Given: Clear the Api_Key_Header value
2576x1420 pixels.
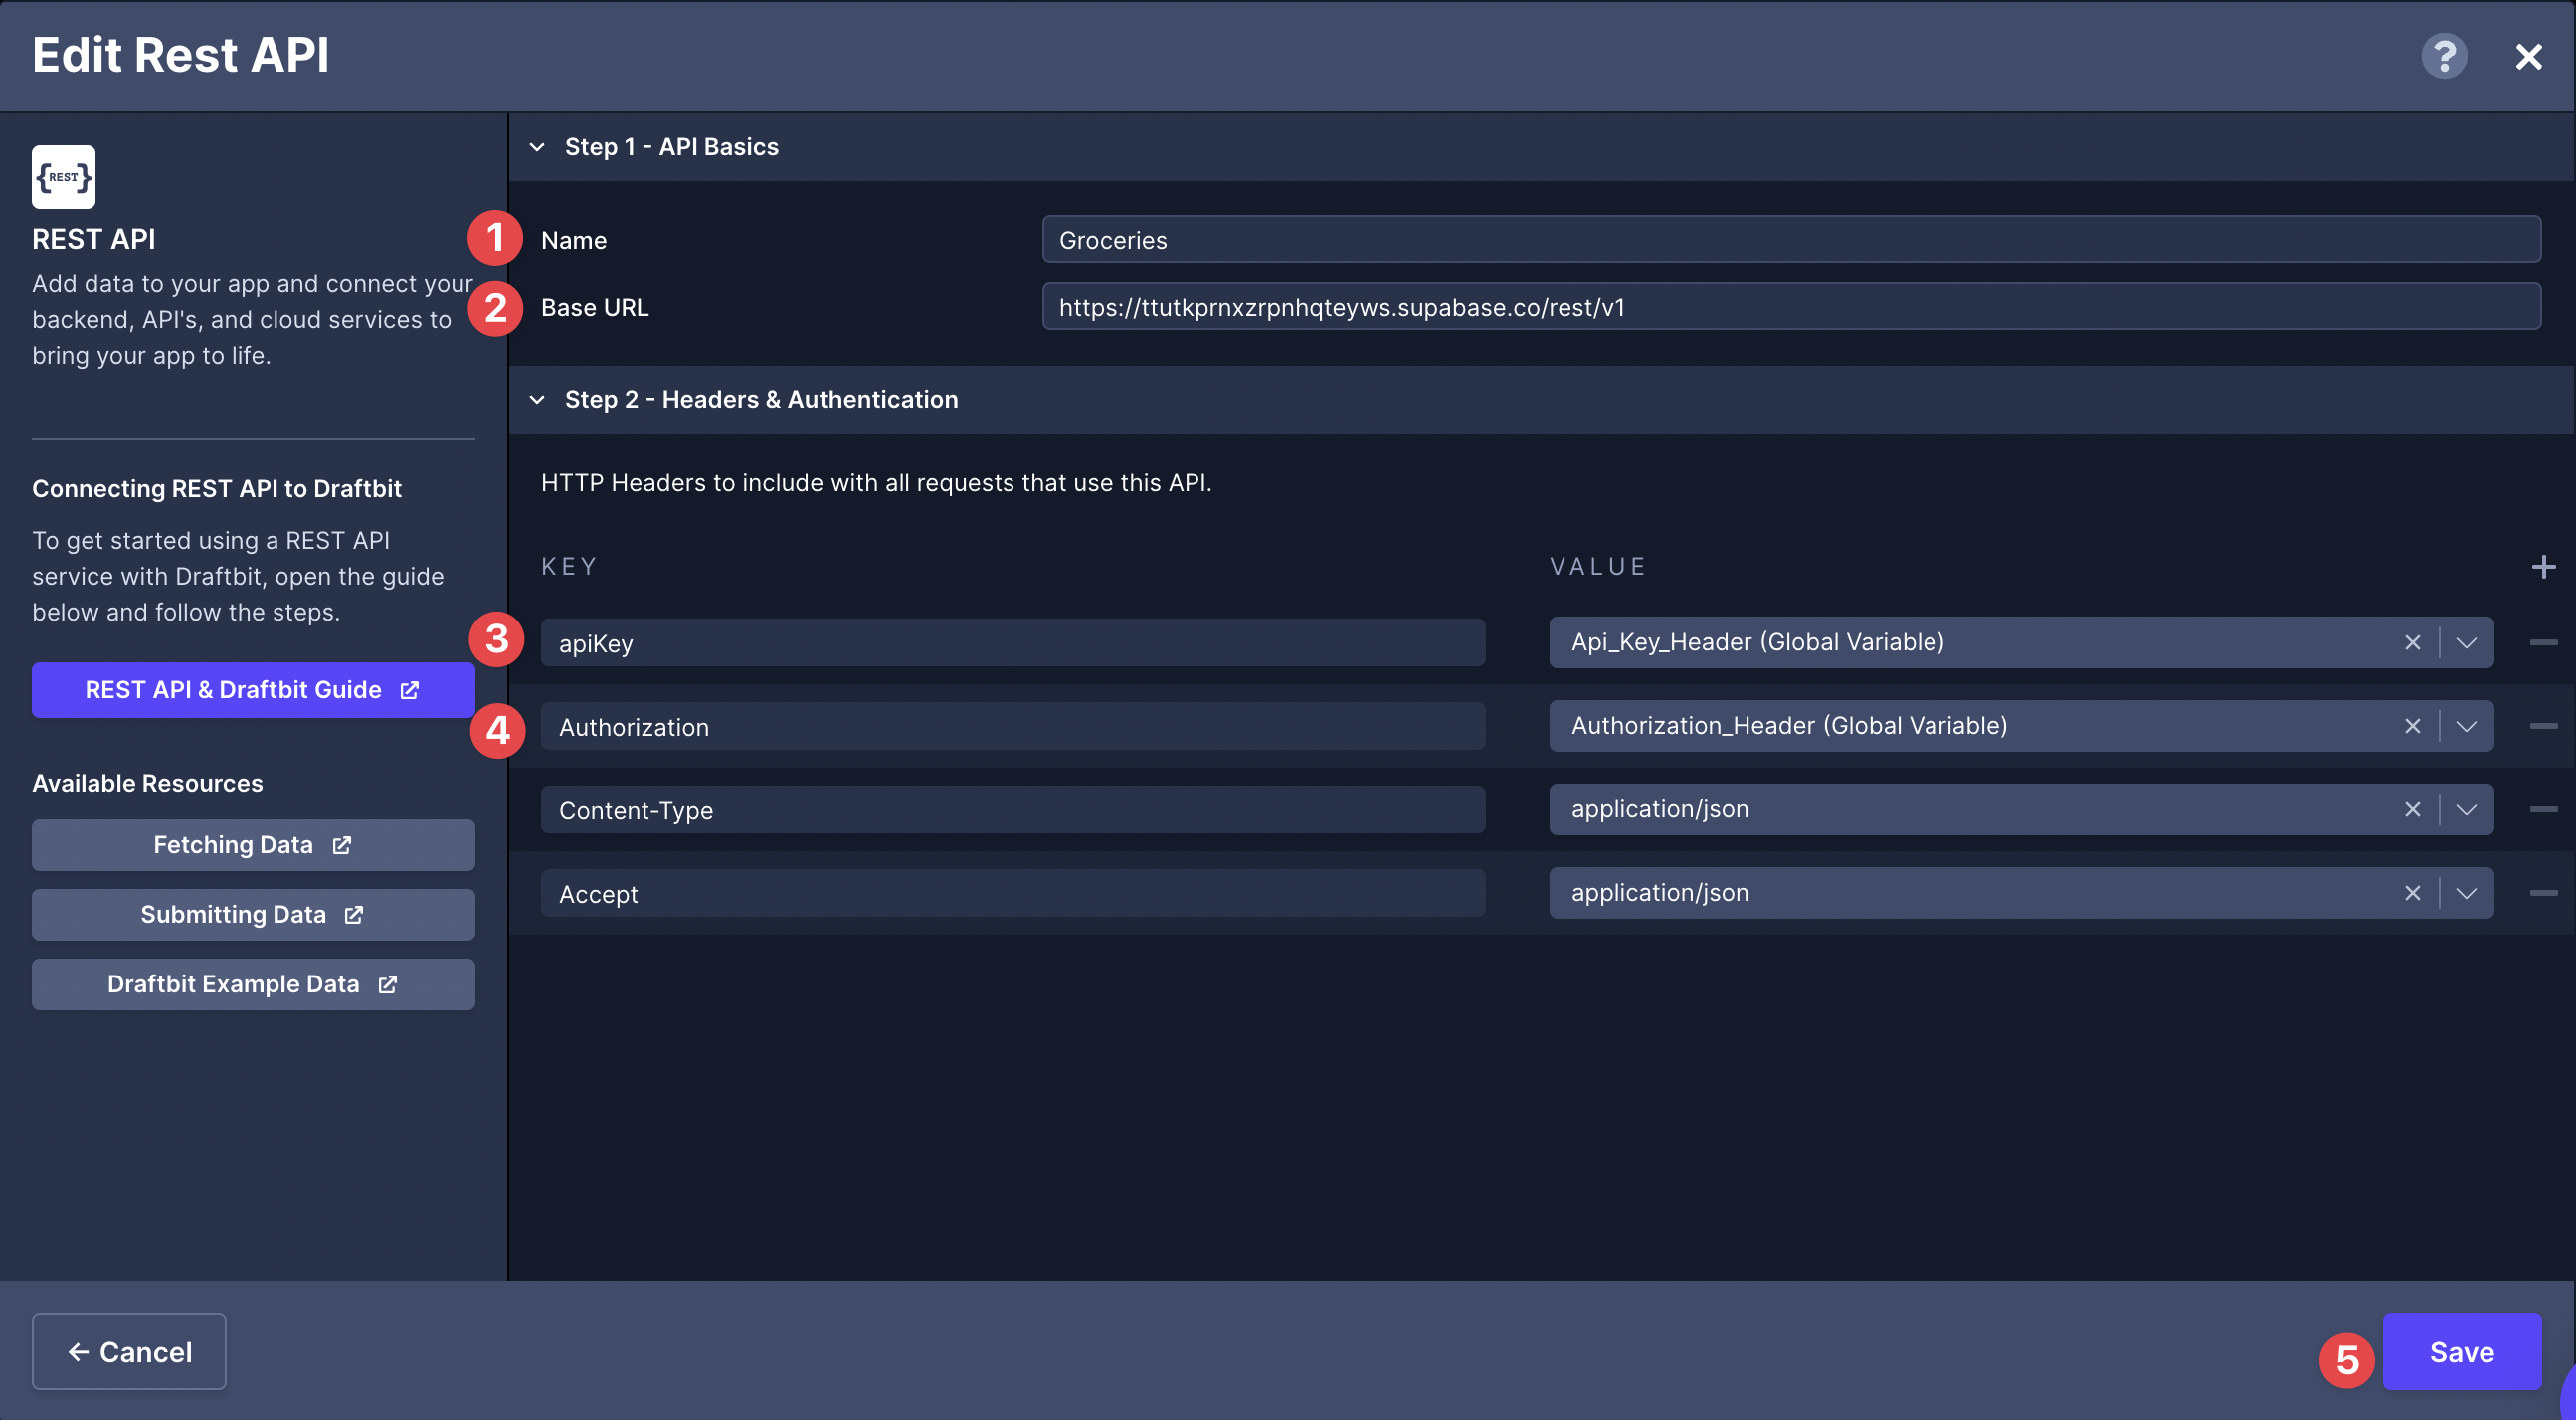Looking at the screenshot, I should point(2413,643).
